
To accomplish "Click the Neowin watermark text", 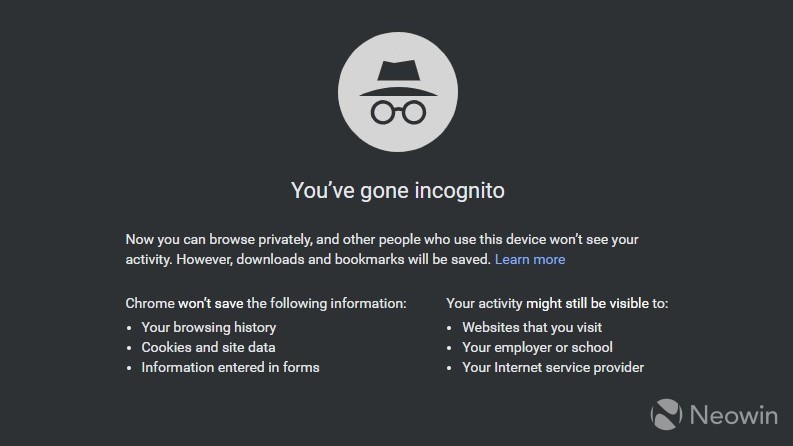I will coord(734,415).
